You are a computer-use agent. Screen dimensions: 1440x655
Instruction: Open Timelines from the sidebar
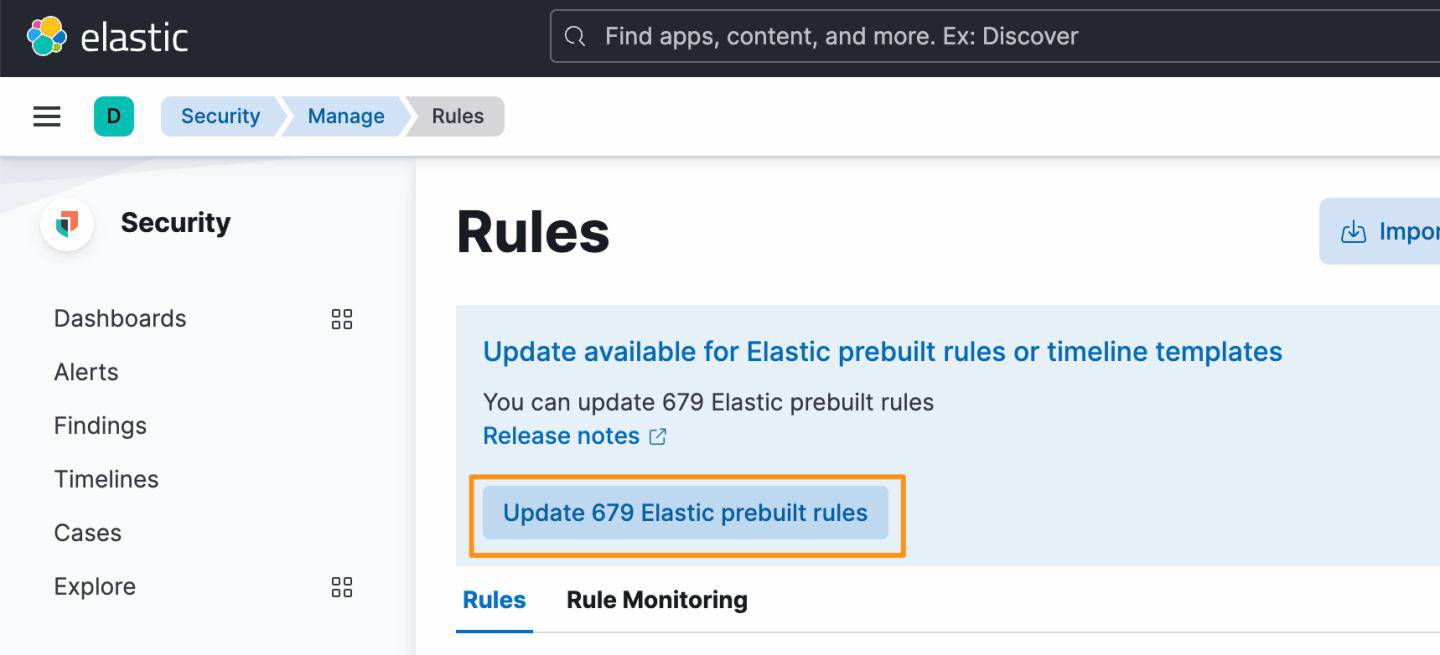pos(106,479)
